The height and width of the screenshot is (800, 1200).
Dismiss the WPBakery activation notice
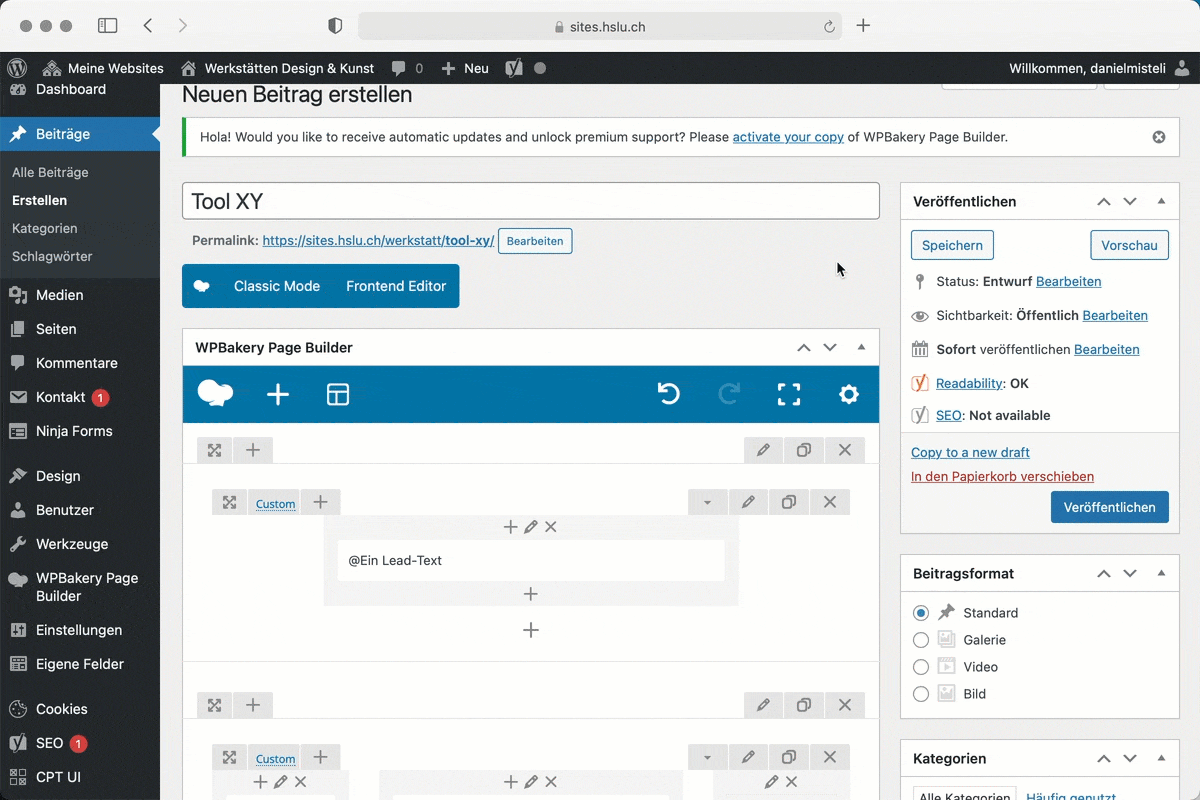tap(1159, 137)
